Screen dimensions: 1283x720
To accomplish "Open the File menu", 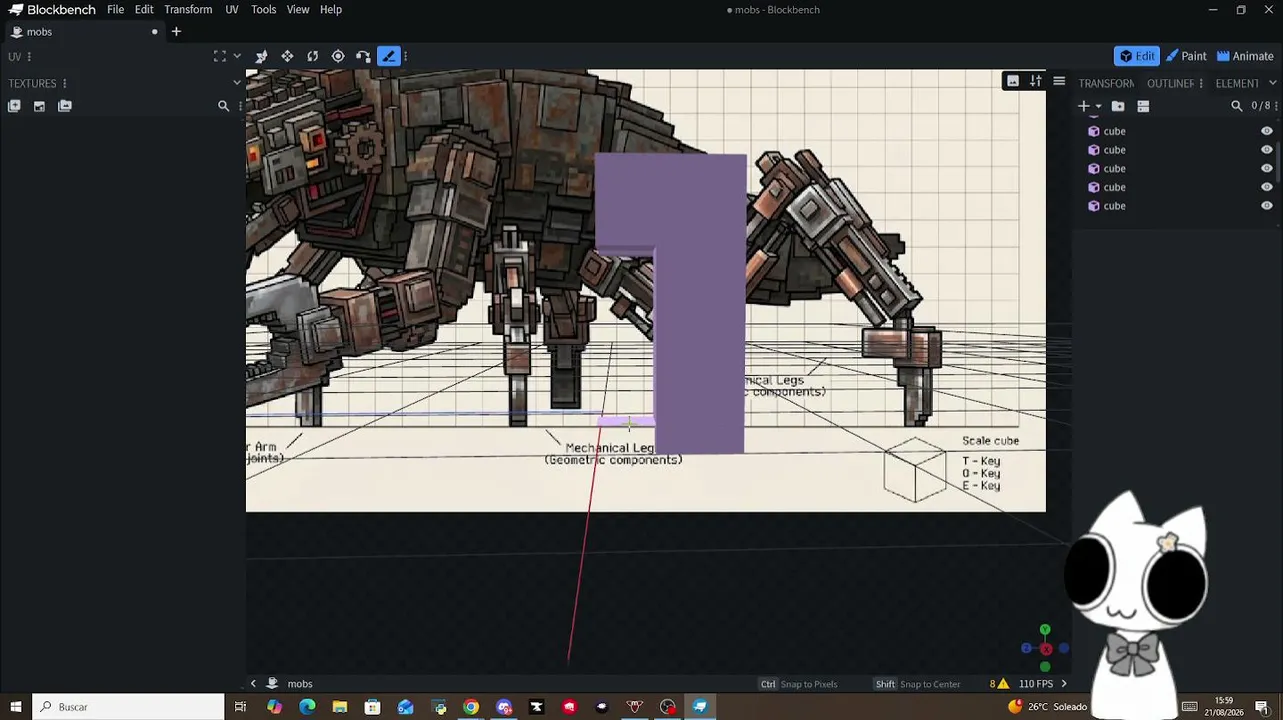I will click(x=116, y=10).
